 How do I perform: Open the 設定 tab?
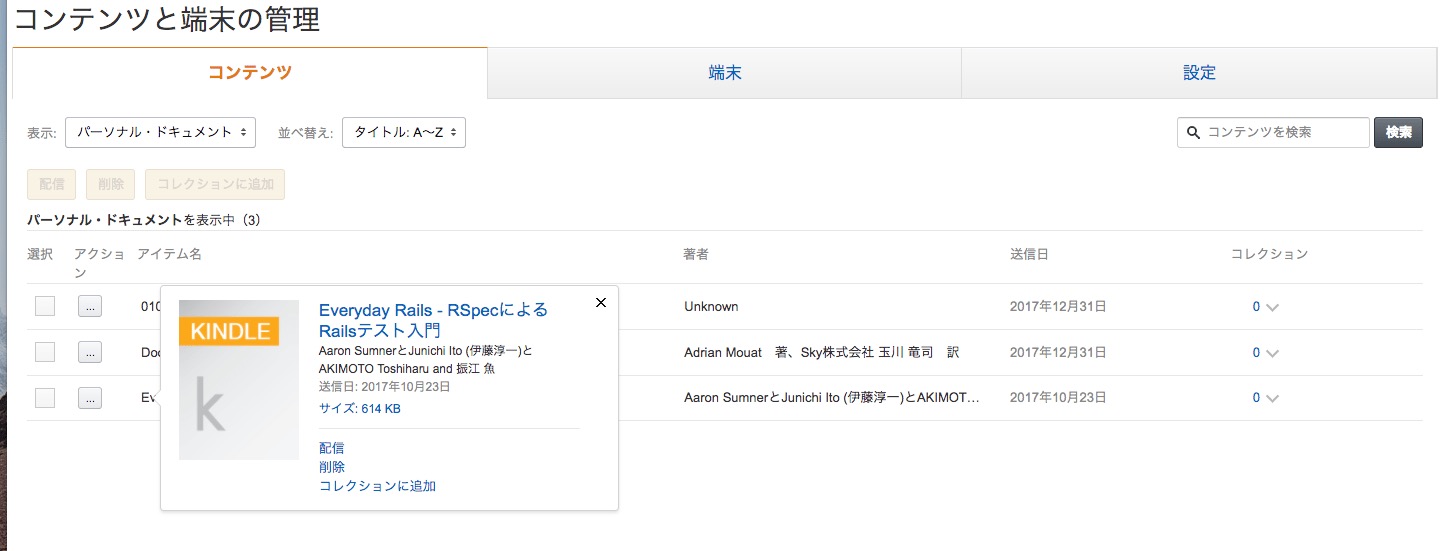point(1198,73)
